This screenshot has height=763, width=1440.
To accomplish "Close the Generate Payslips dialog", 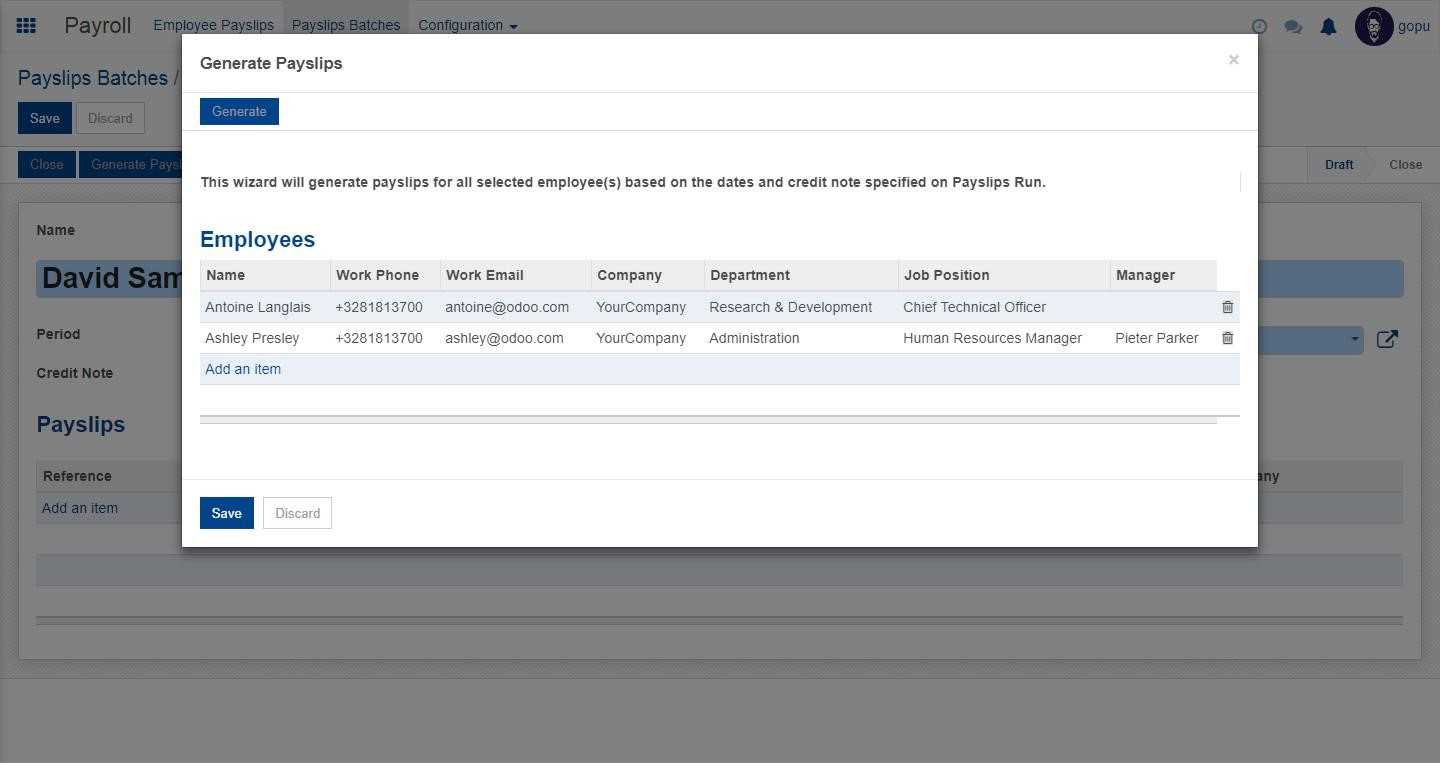I will [x=1233, y=60].
